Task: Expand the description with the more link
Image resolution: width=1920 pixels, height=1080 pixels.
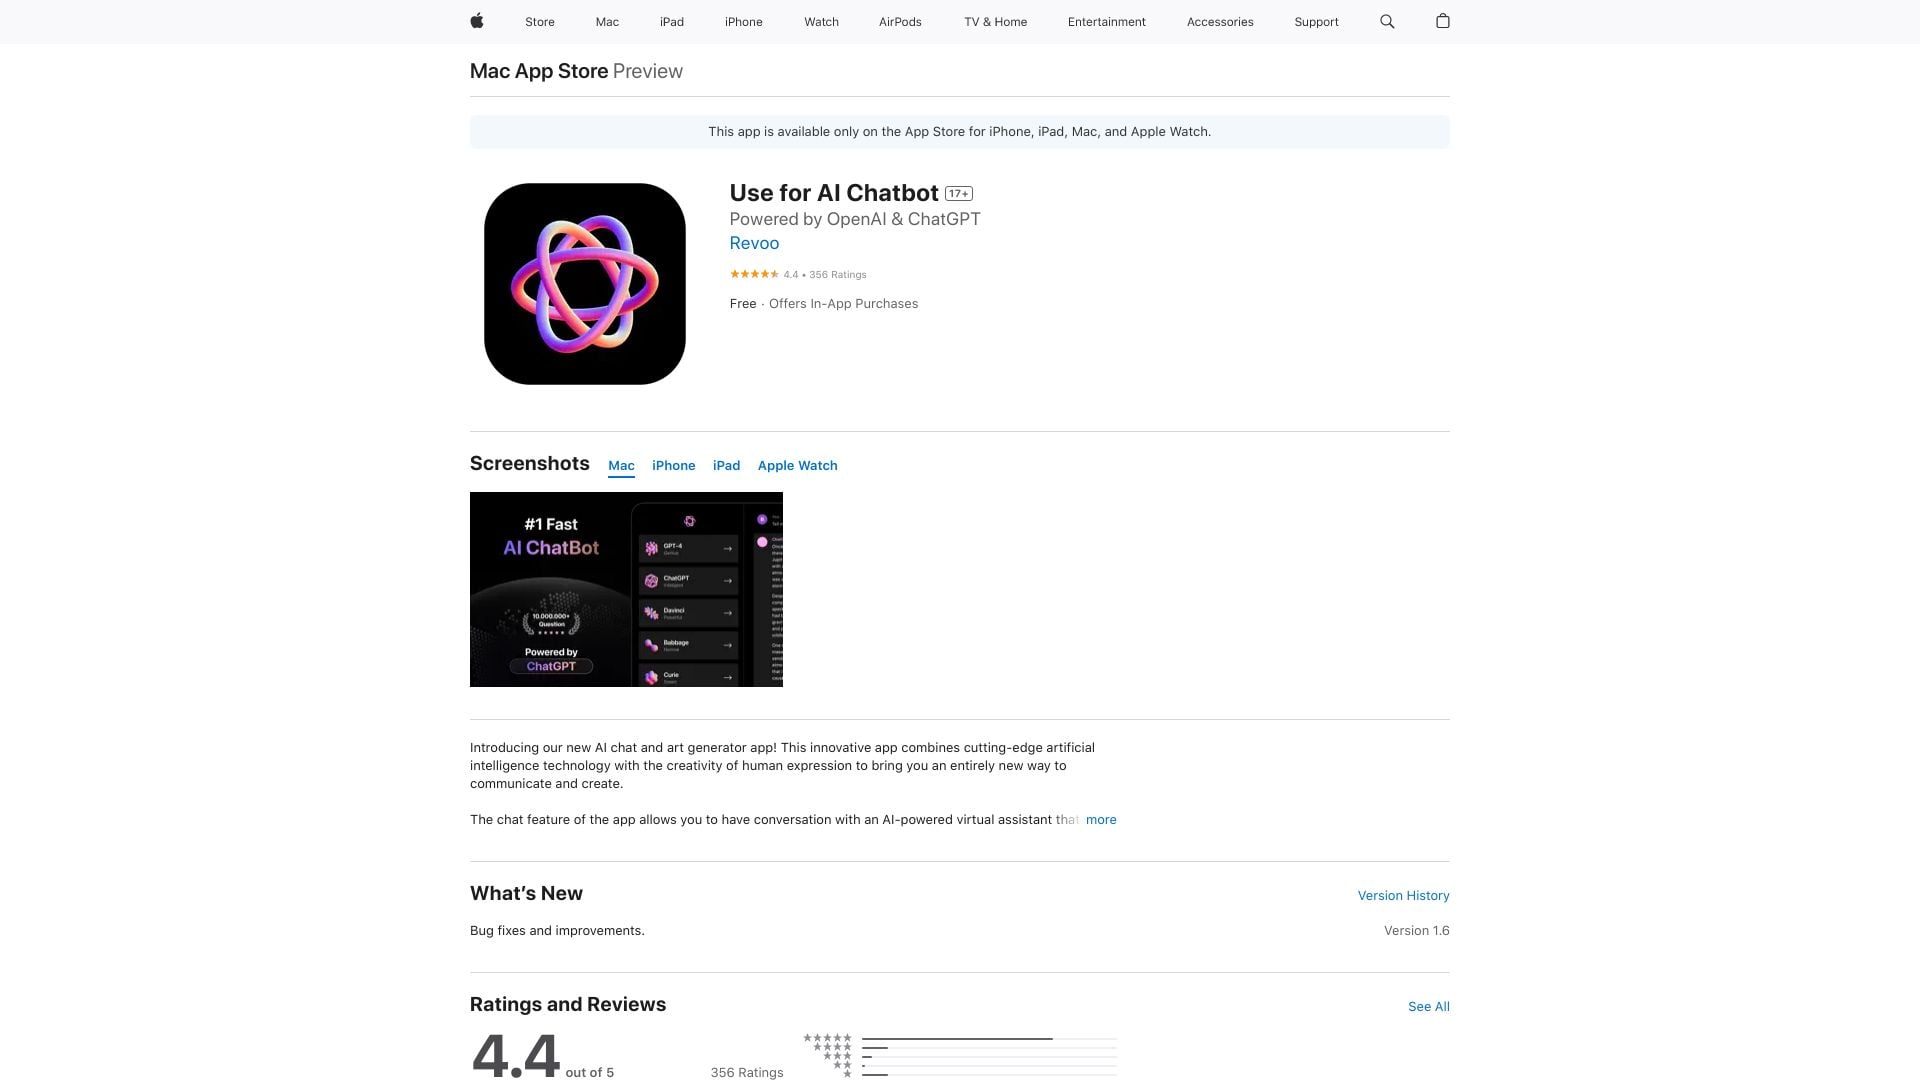Action: [1100, 819]
